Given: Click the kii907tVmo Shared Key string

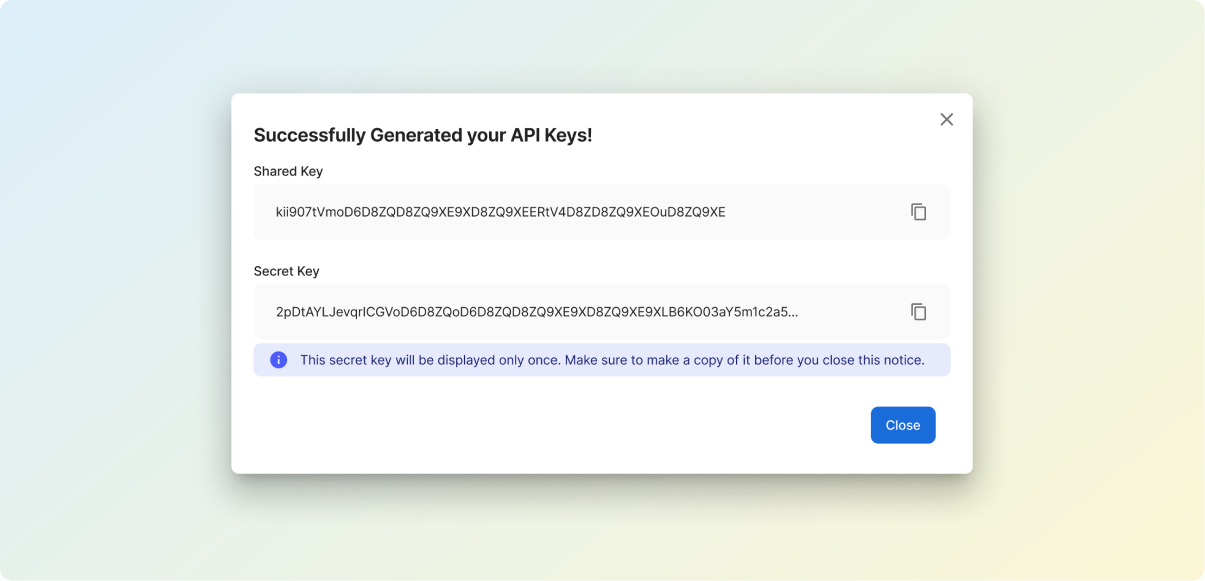Looking at the screenshot, I should coord(500,211).
